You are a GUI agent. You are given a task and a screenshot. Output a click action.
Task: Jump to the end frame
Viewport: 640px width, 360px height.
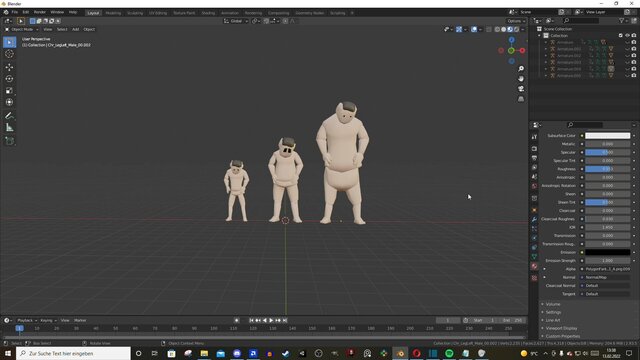tap(285, 320)
